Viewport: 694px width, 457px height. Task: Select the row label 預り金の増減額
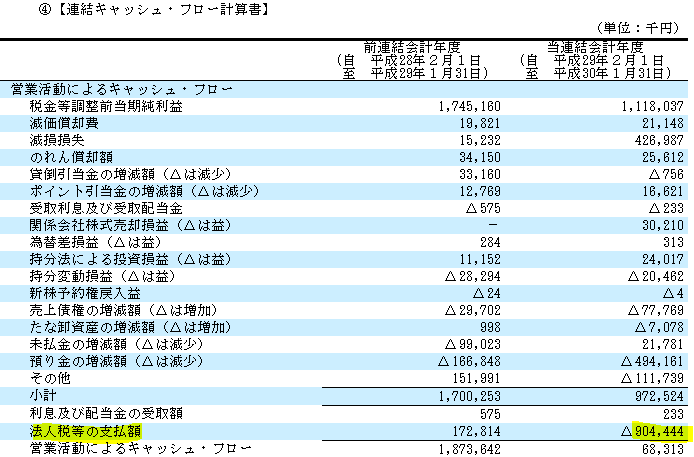click(x=78, y=361)
